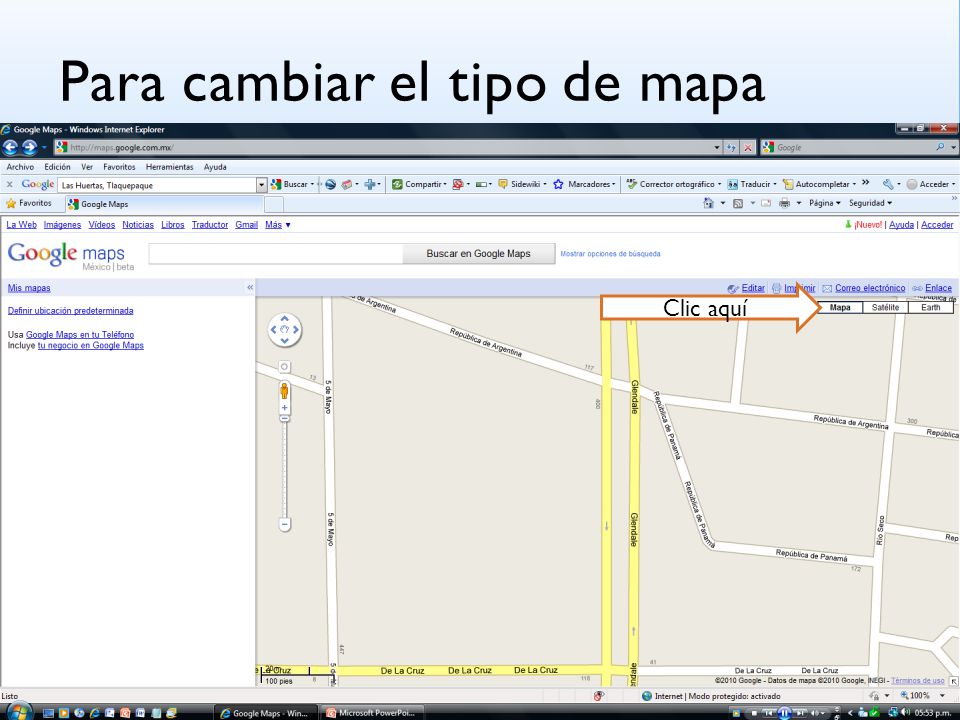Open the Imágenes link in the top bar
Image resolution: width=960 pixels, height=720 pixels.
click(x=62, y=225)
